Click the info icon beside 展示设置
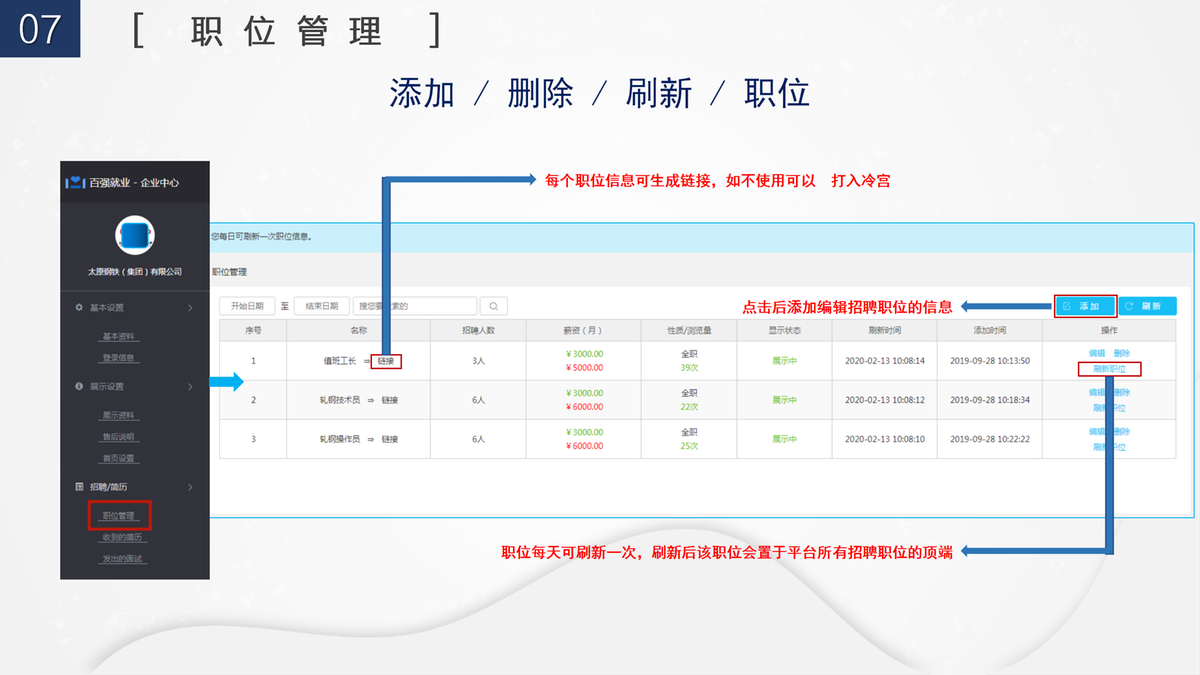 tap(79, 386)
